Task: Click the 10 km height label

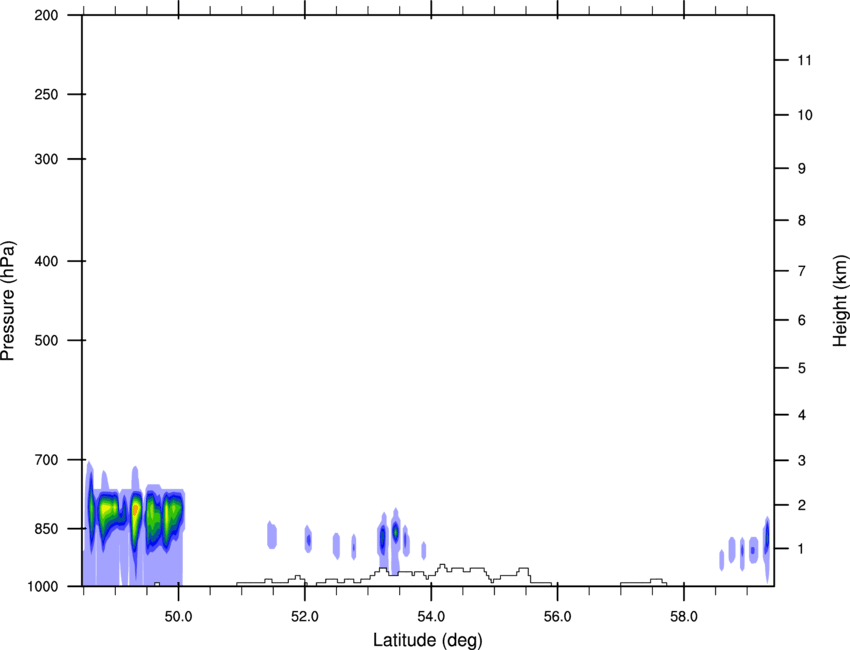Action: click(805, 115)
